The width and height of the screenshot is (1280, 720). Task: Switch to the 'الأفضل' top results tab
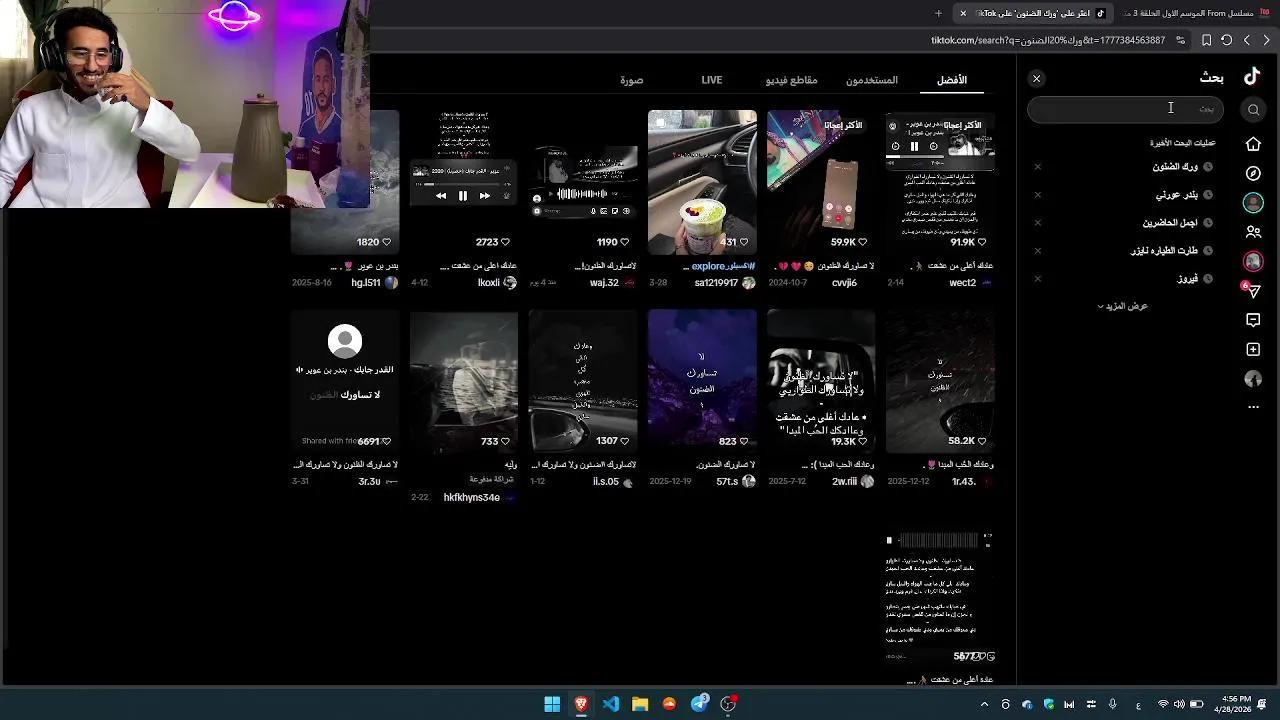click(x=952, y=80)
